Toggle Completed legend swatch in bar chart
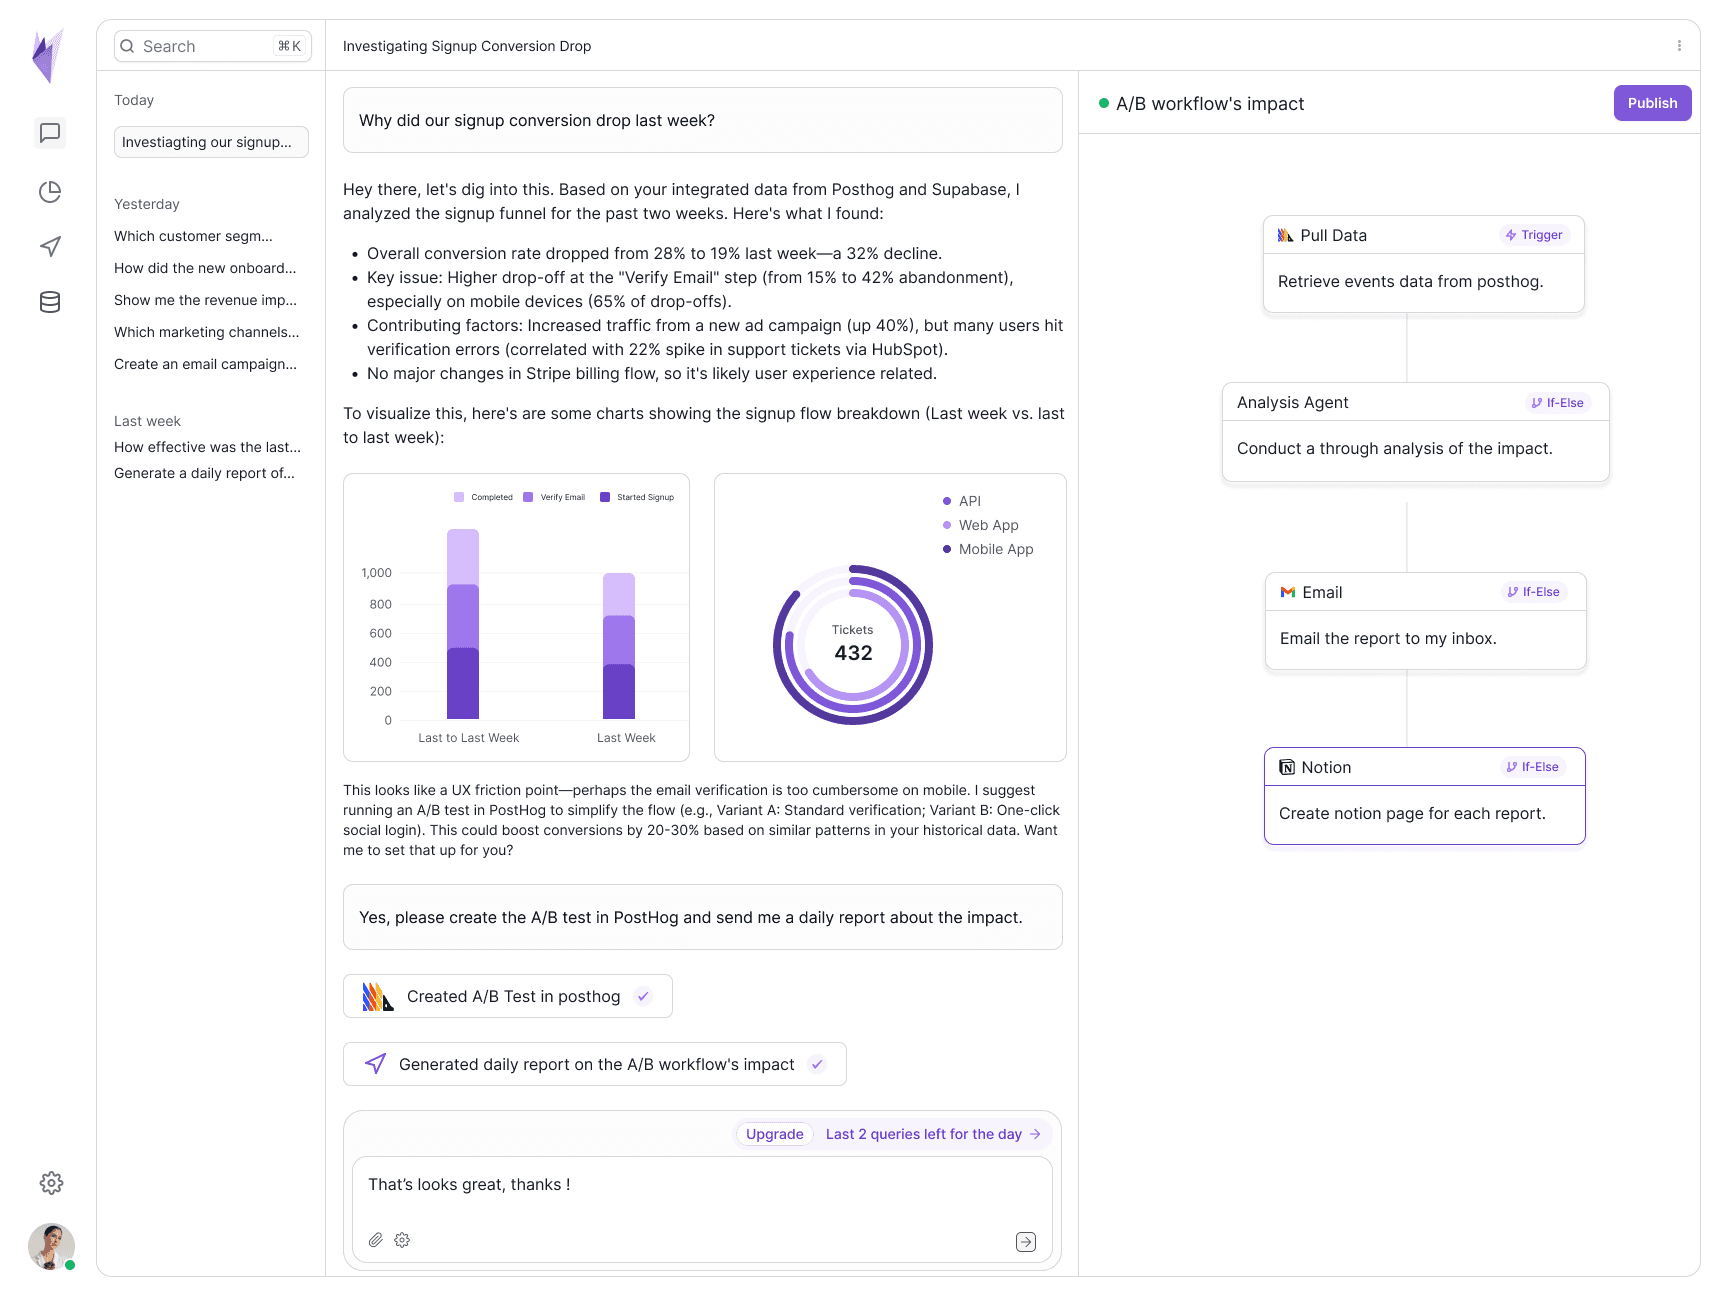This screenshot has width=1728, height=1296. tap(459, 497)
